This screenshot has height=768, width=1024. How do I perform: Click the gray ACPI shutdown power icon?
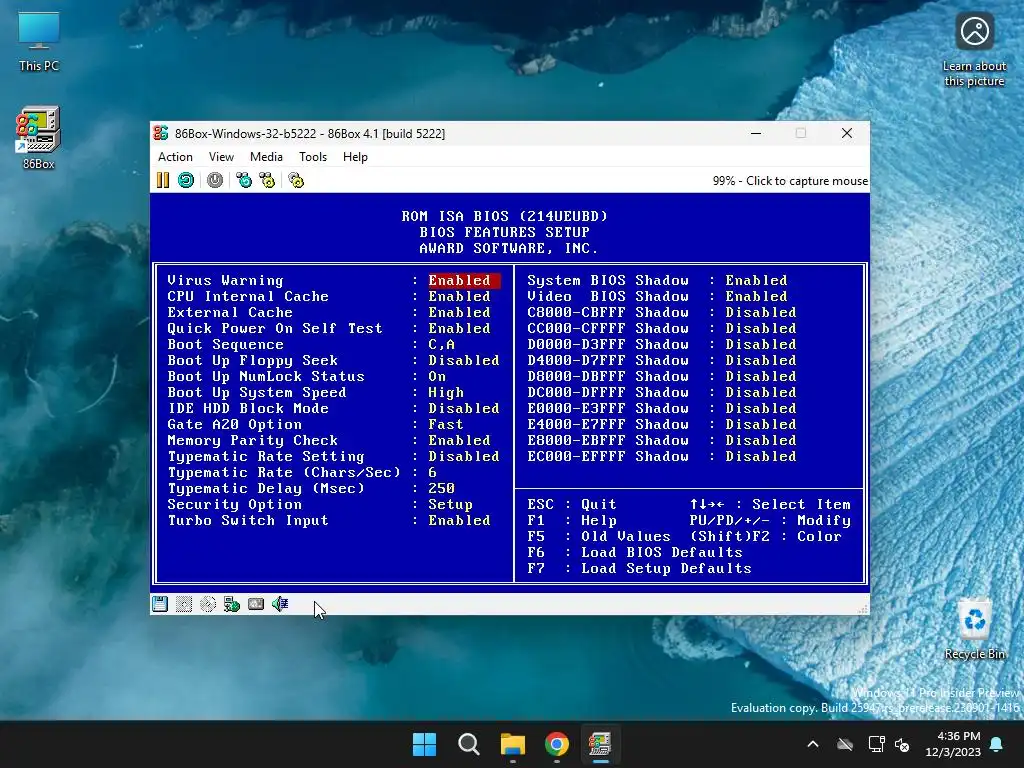pos(215,180)
